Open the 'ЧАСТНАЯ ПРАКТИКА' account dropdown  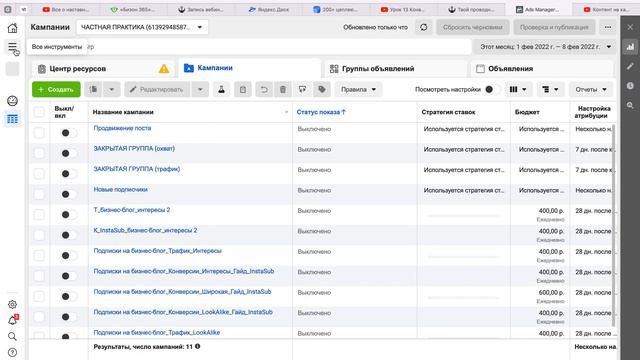click(x=142, y=27)
